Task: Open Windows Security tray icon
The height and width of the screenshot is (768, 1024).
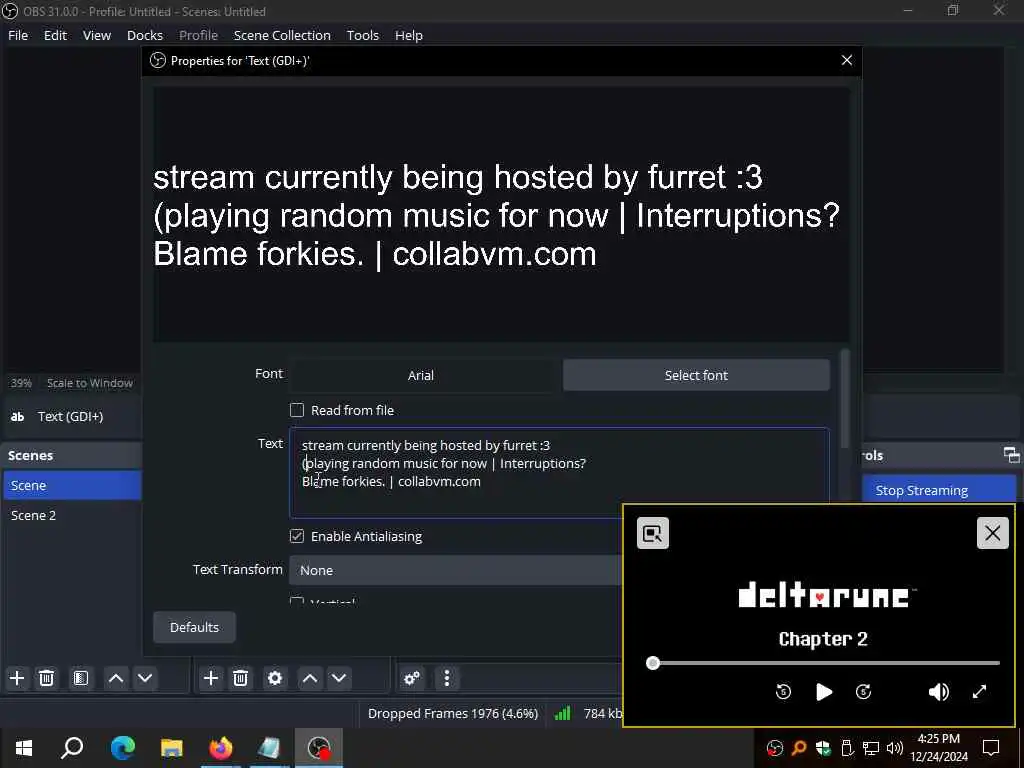Action: (823, 748)
